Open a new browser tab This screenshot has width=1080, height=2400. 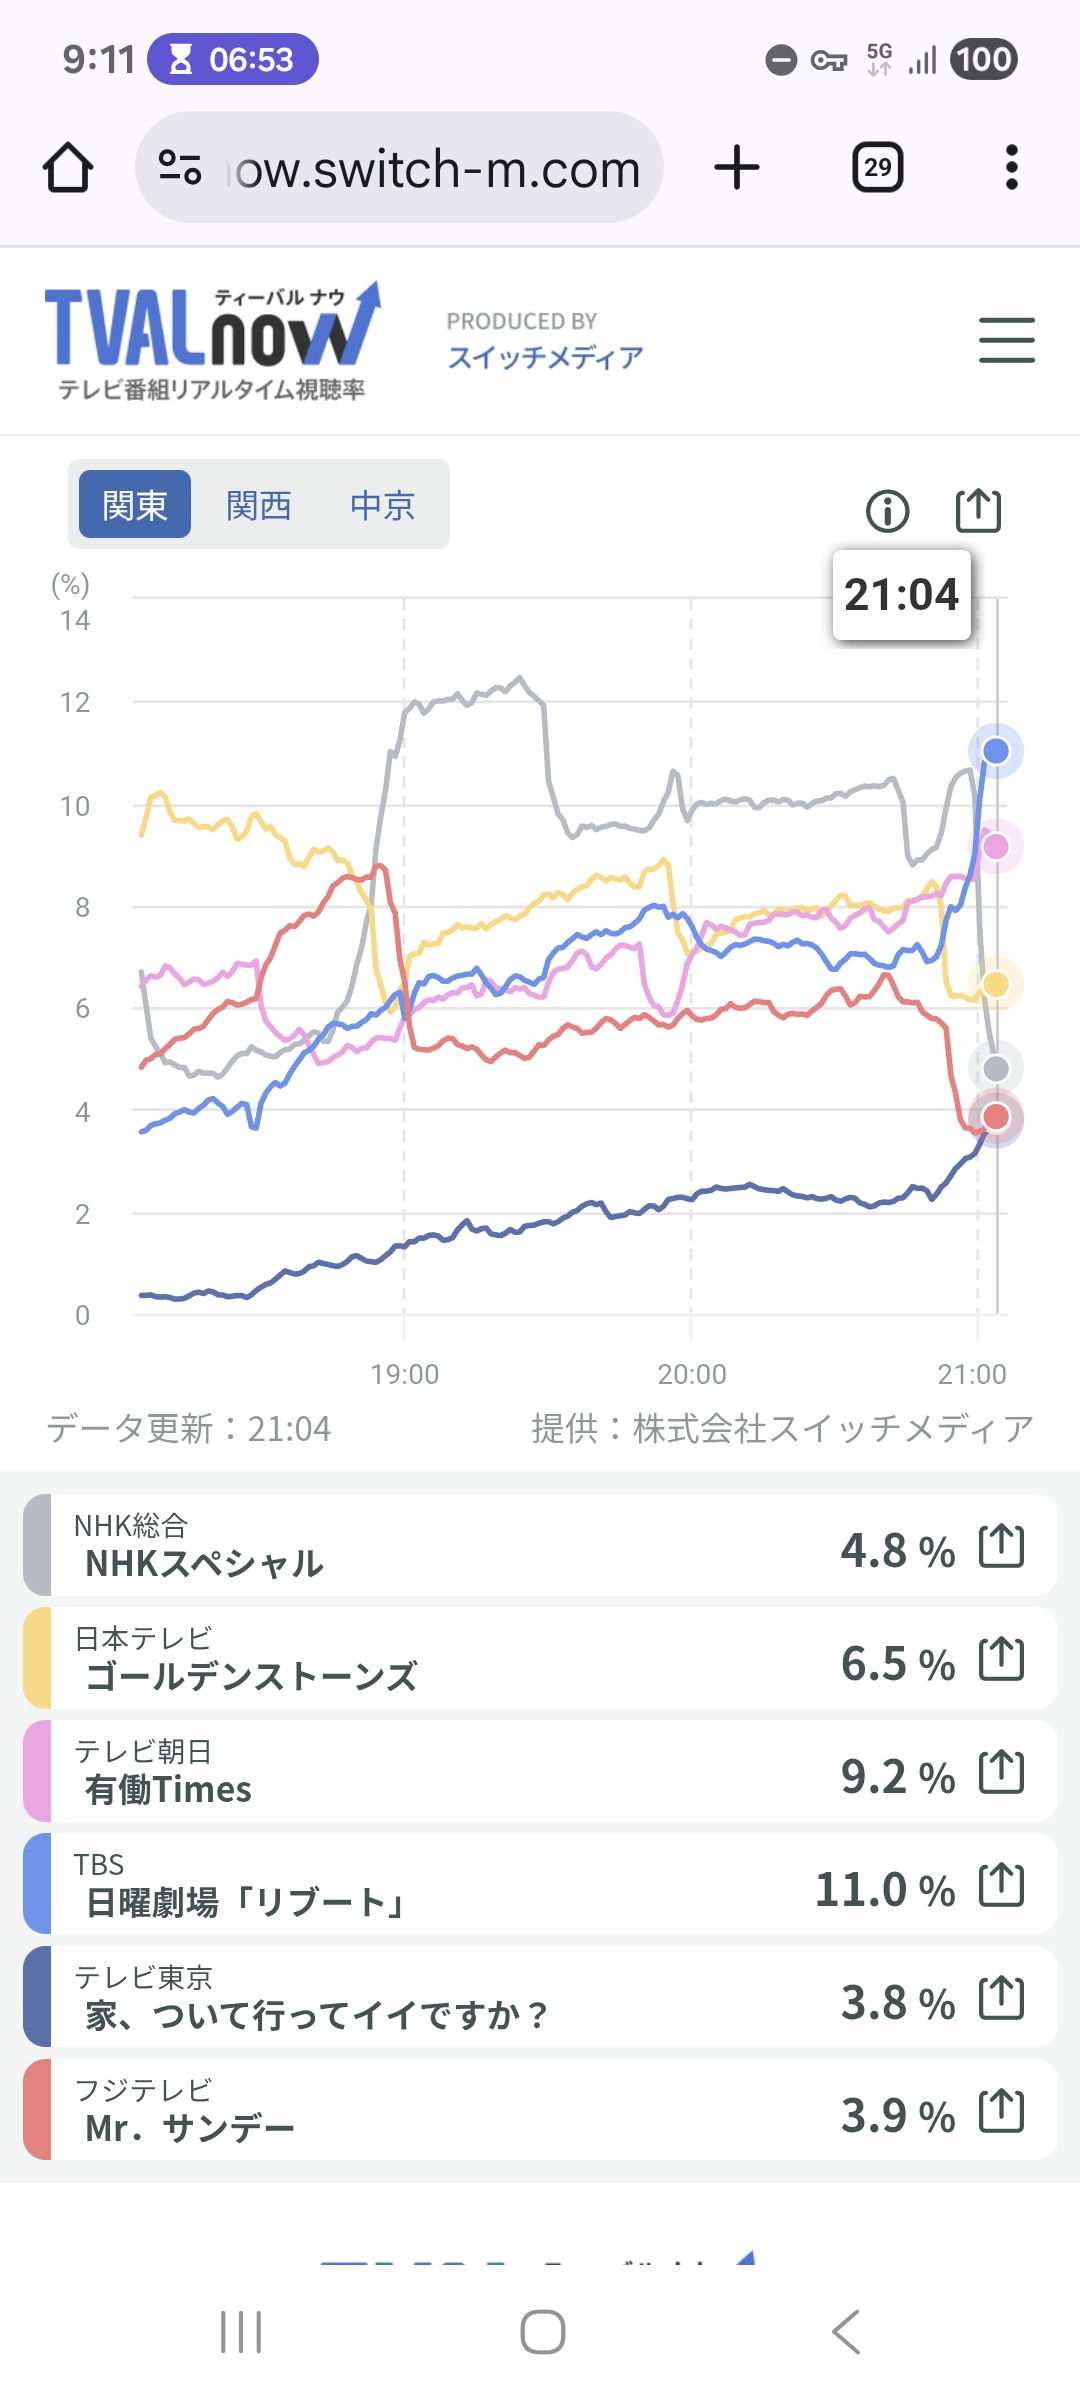pyautogui.click(x=737, y=167)
